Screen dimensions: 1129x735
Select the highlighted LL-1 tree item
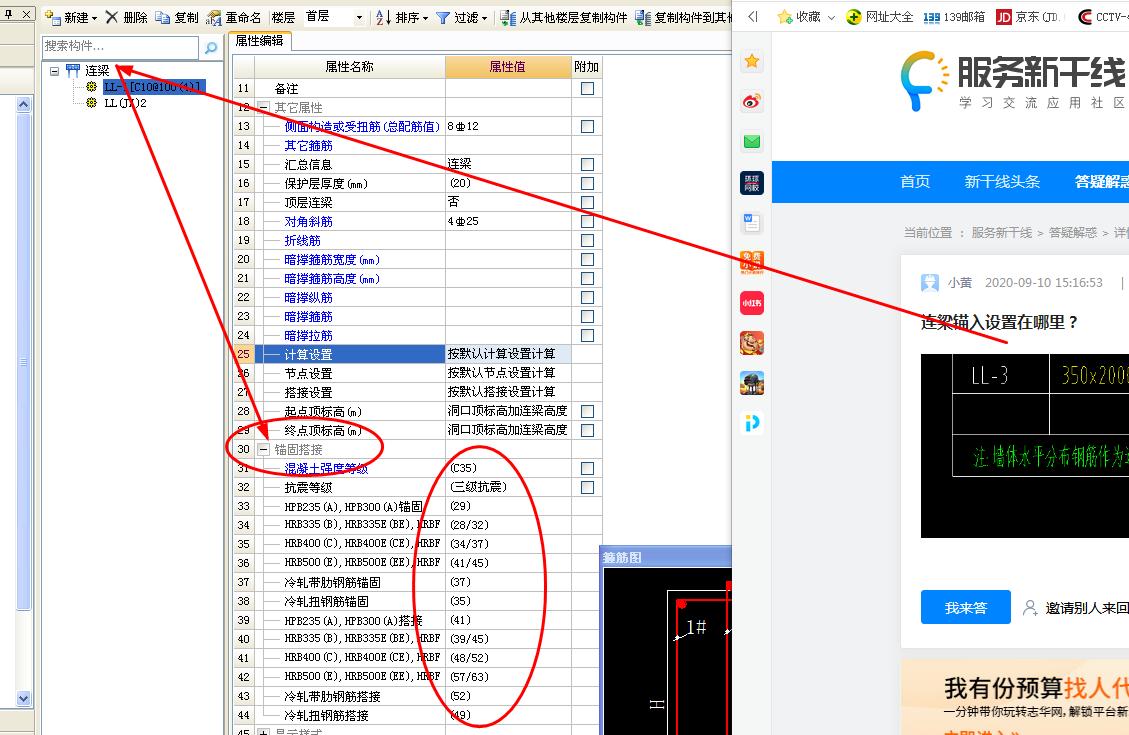pyautogui.click(x=153, y=86)
